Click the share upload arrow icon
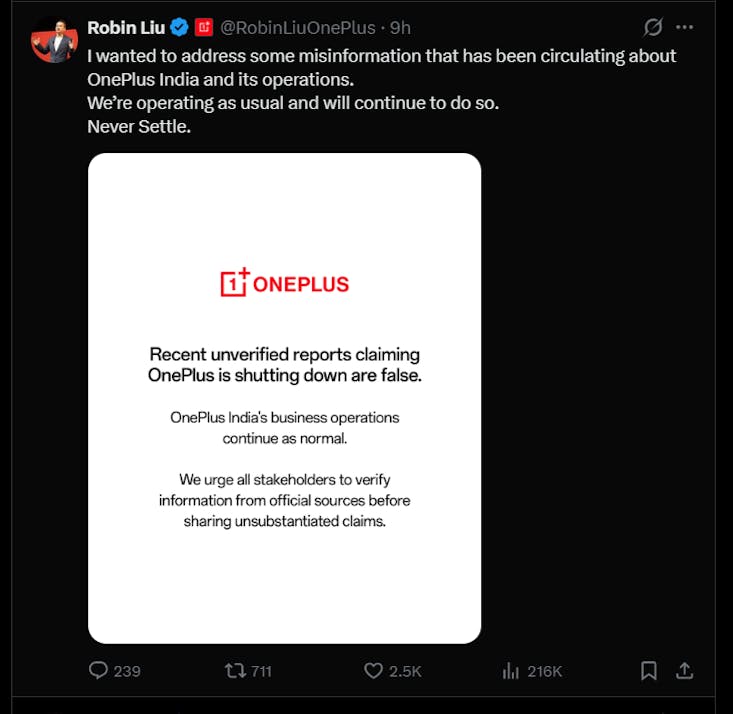The height and width of the screenshot is (714, 733). [x=685, y=670]
